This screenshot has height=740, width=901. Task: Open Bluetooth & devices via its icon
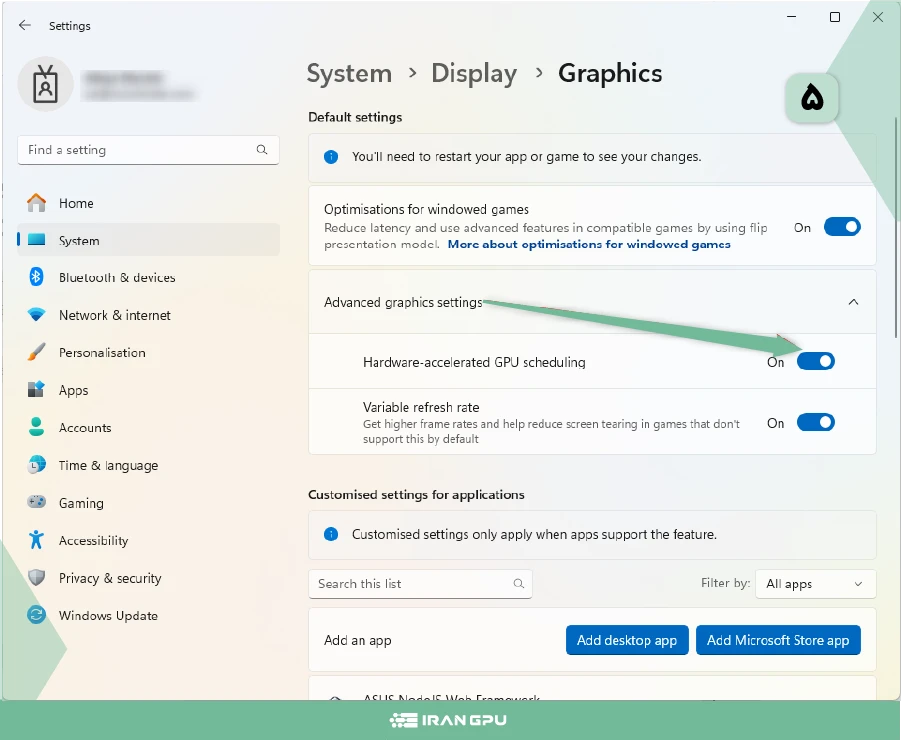point(37,277)
